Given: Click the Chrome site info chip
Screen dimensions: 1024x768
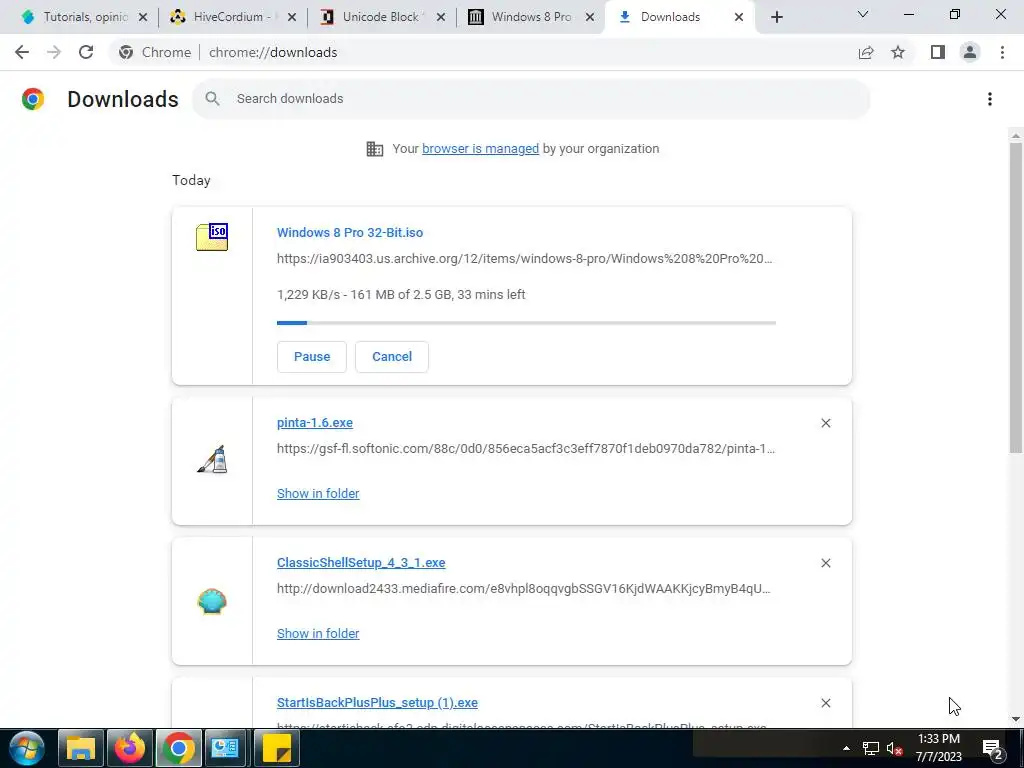Looking at the screenshot, I should pos(155,52).
